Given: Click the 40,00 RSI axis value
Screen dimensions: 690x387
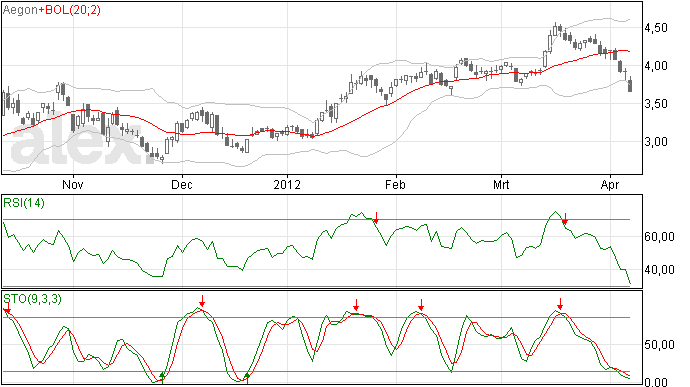Looking at the screenshot, I should coord(659,269).
